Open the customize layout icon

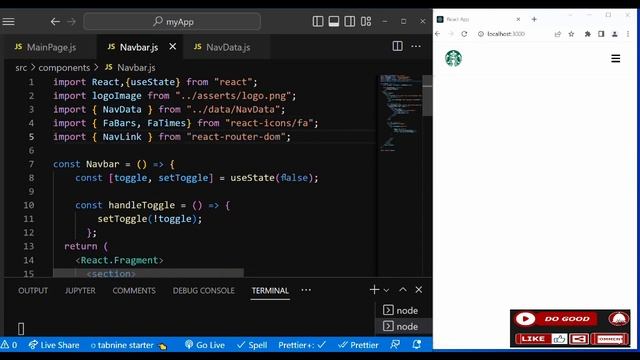click(366, 22)
